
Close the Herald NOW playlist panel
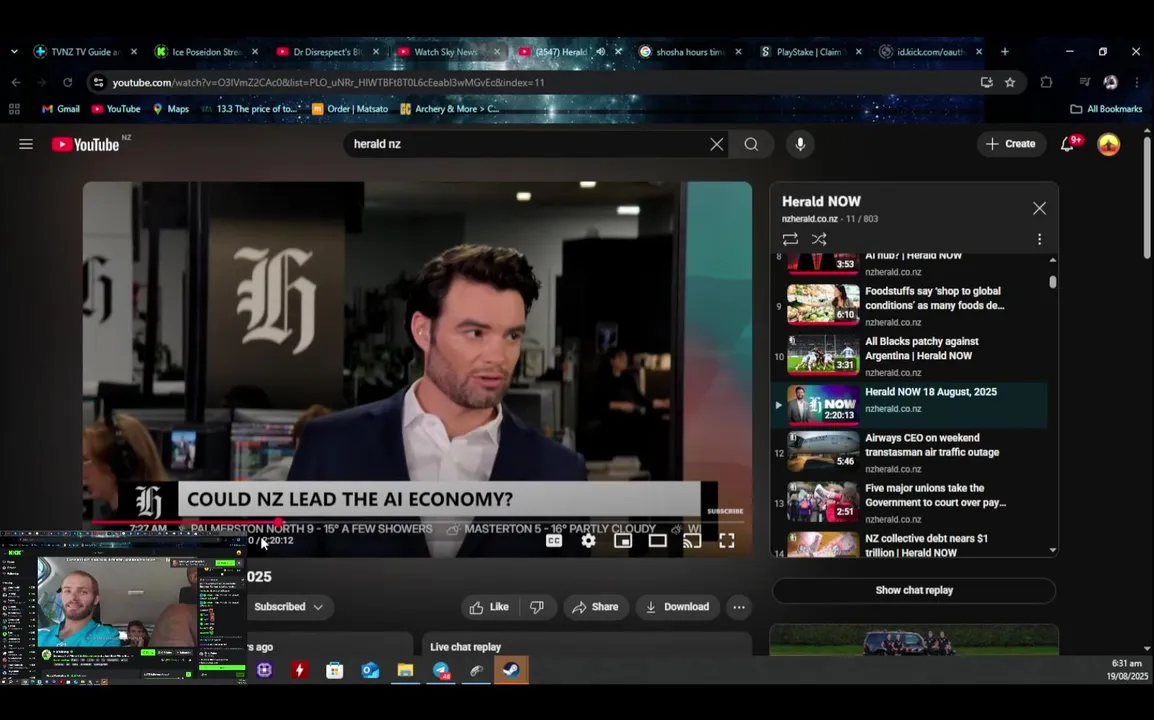pyautogui.click(x=1039, y=208)
